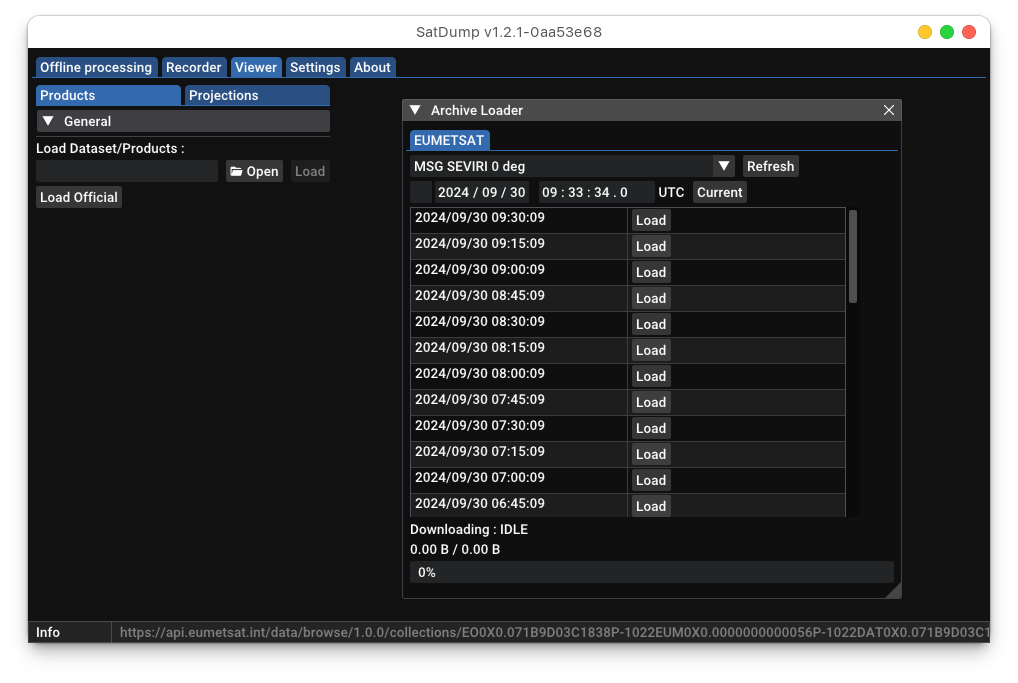Select timestamp text 2024/09/30 08:00:09
Viewport: 1018px width, 683px height.
tap(480, 373)
